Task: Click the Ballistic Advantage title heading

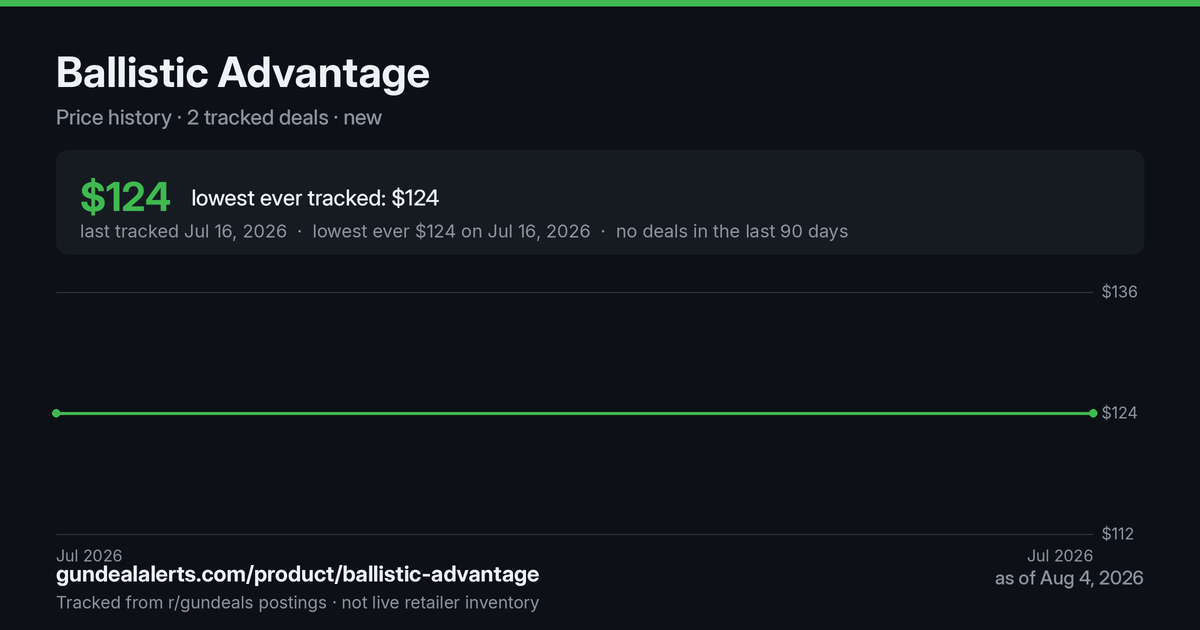Action: click(243, 73)
